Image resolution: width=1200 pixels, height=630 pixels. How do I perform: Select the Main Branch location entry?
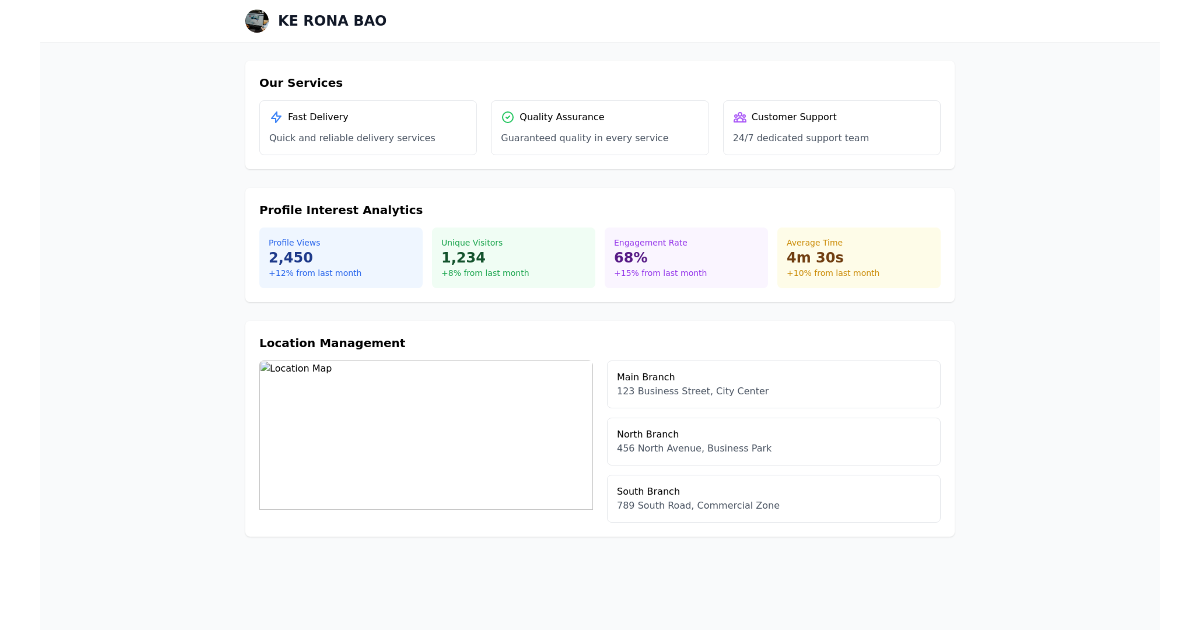tap(773, 384)
